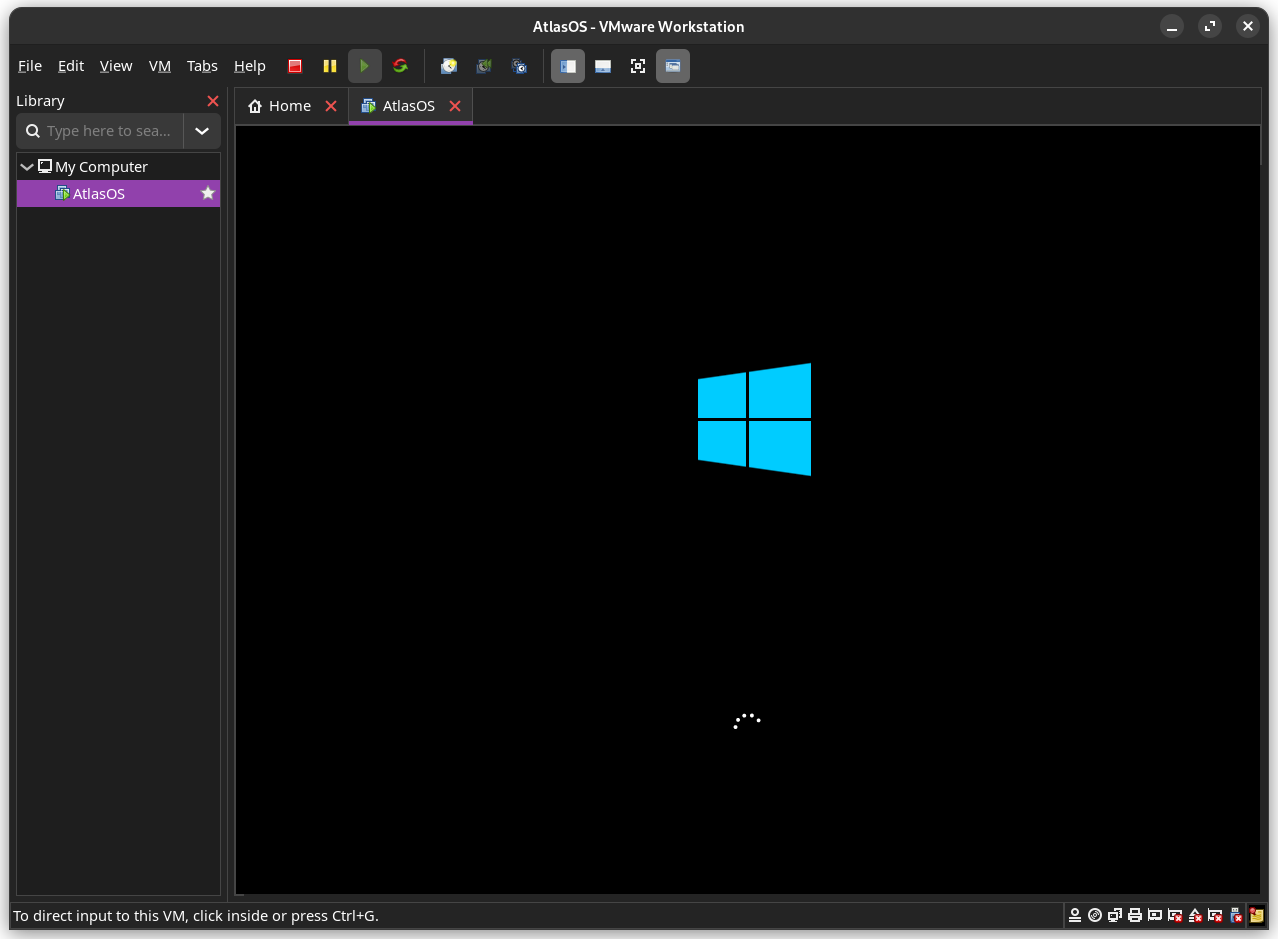
Task: Open the View menu
Action: (x=116, y=66)
